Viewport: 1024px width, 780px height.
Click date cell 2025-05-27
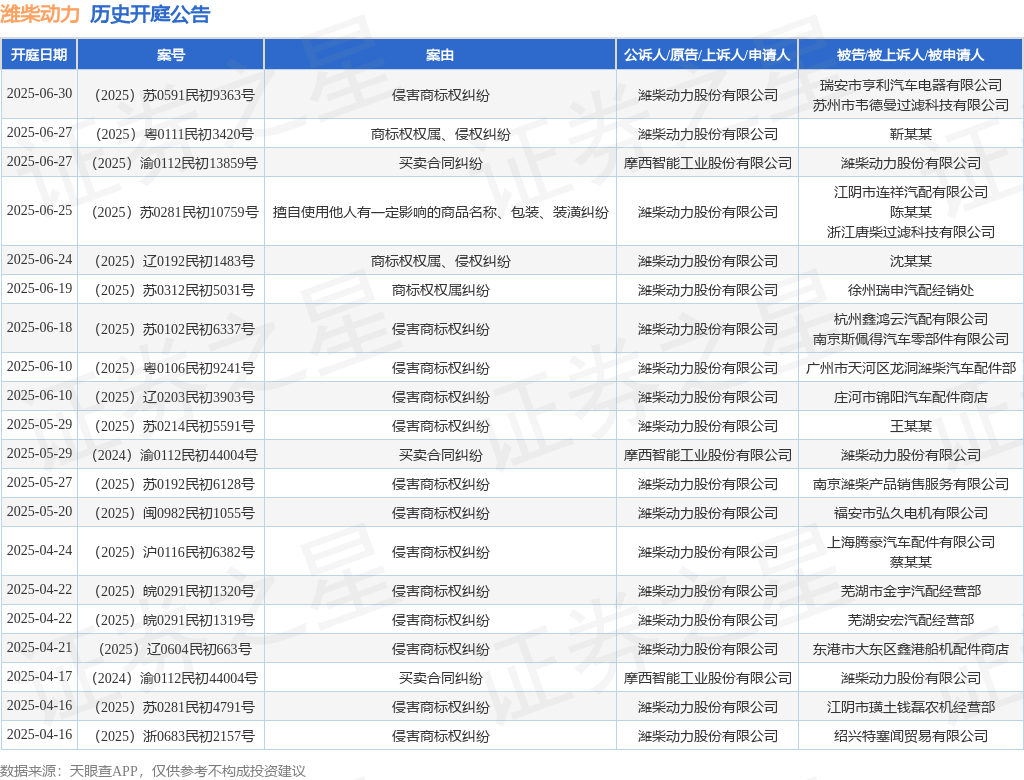(x=39, y=483)
